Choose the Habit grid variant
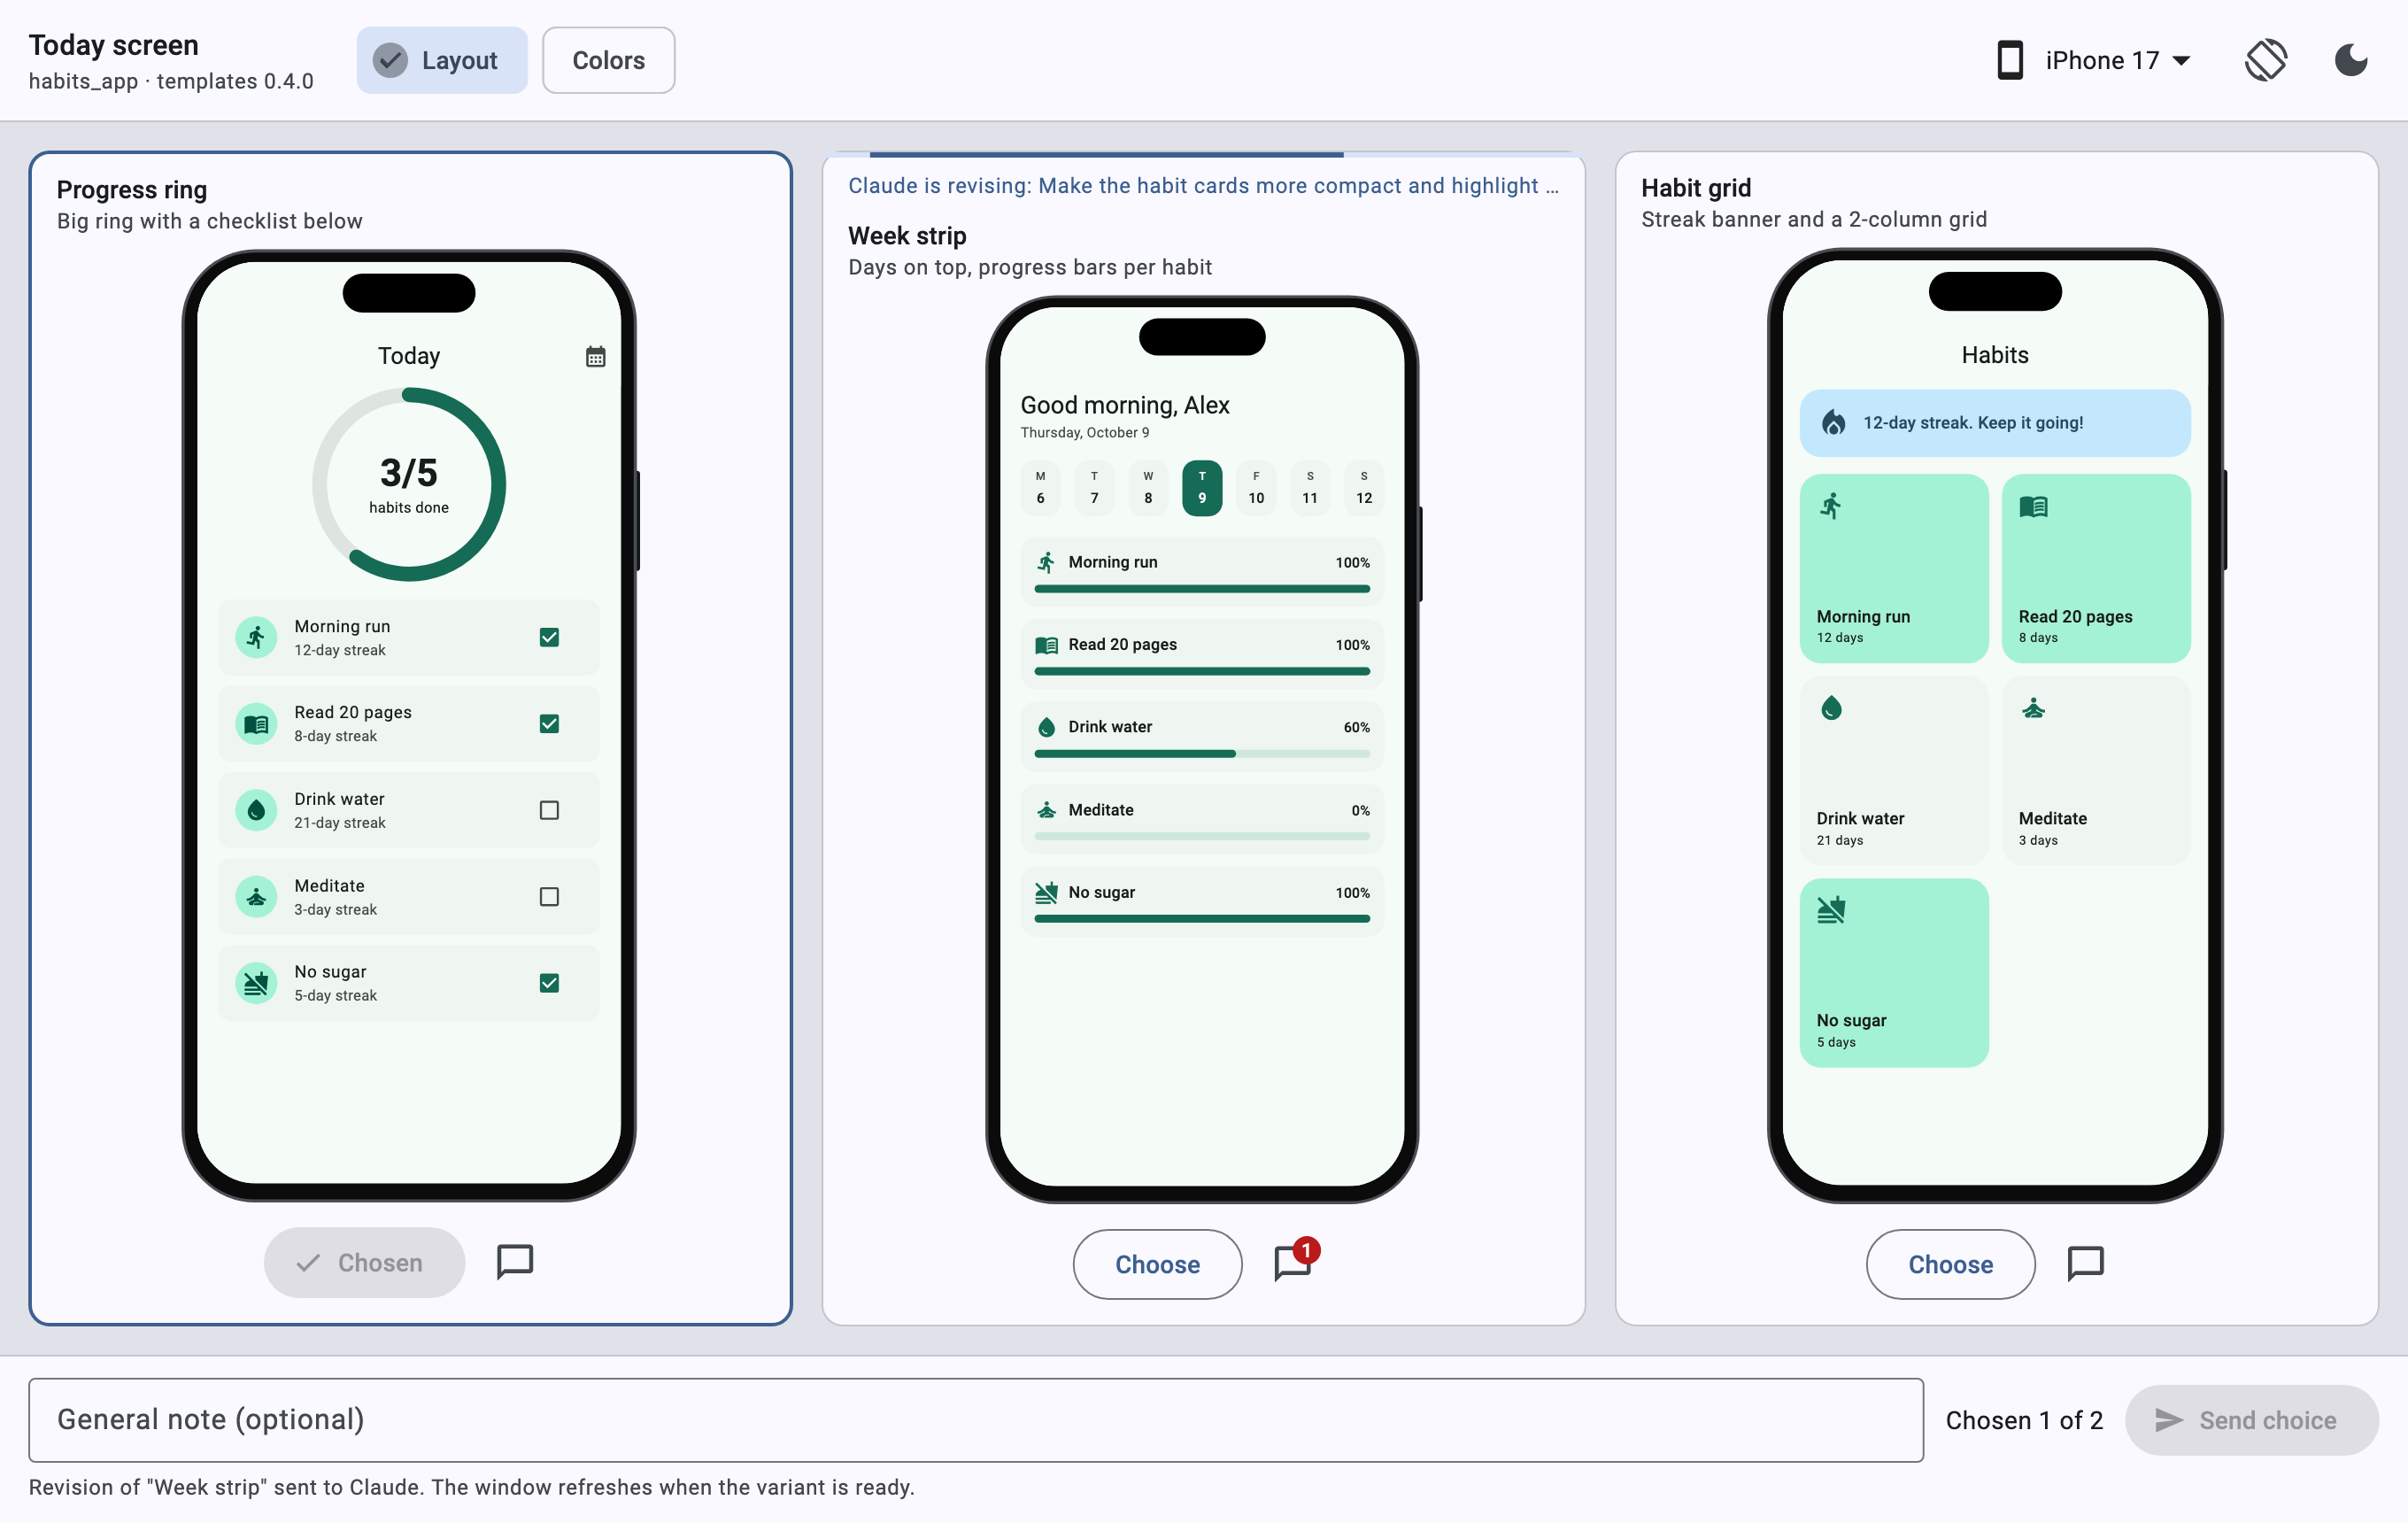The height and width of the screenshot is (1523, 2408). [x=1950, y=1264]
